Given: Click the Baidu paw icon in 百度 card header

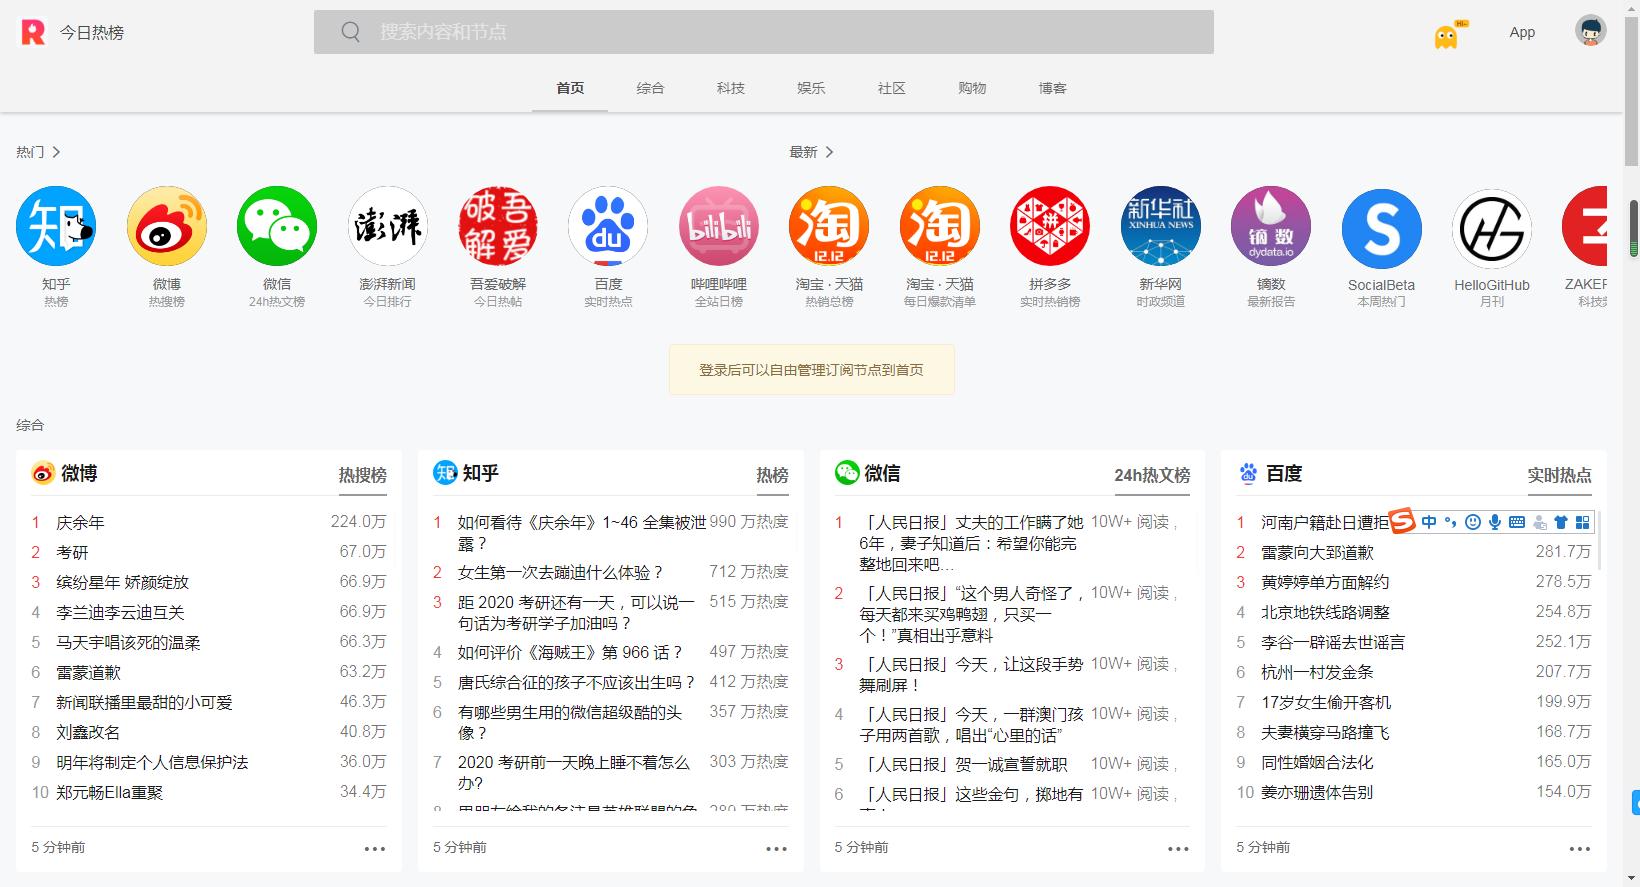Looking at the screenshot, I should tap(1248, 473).
